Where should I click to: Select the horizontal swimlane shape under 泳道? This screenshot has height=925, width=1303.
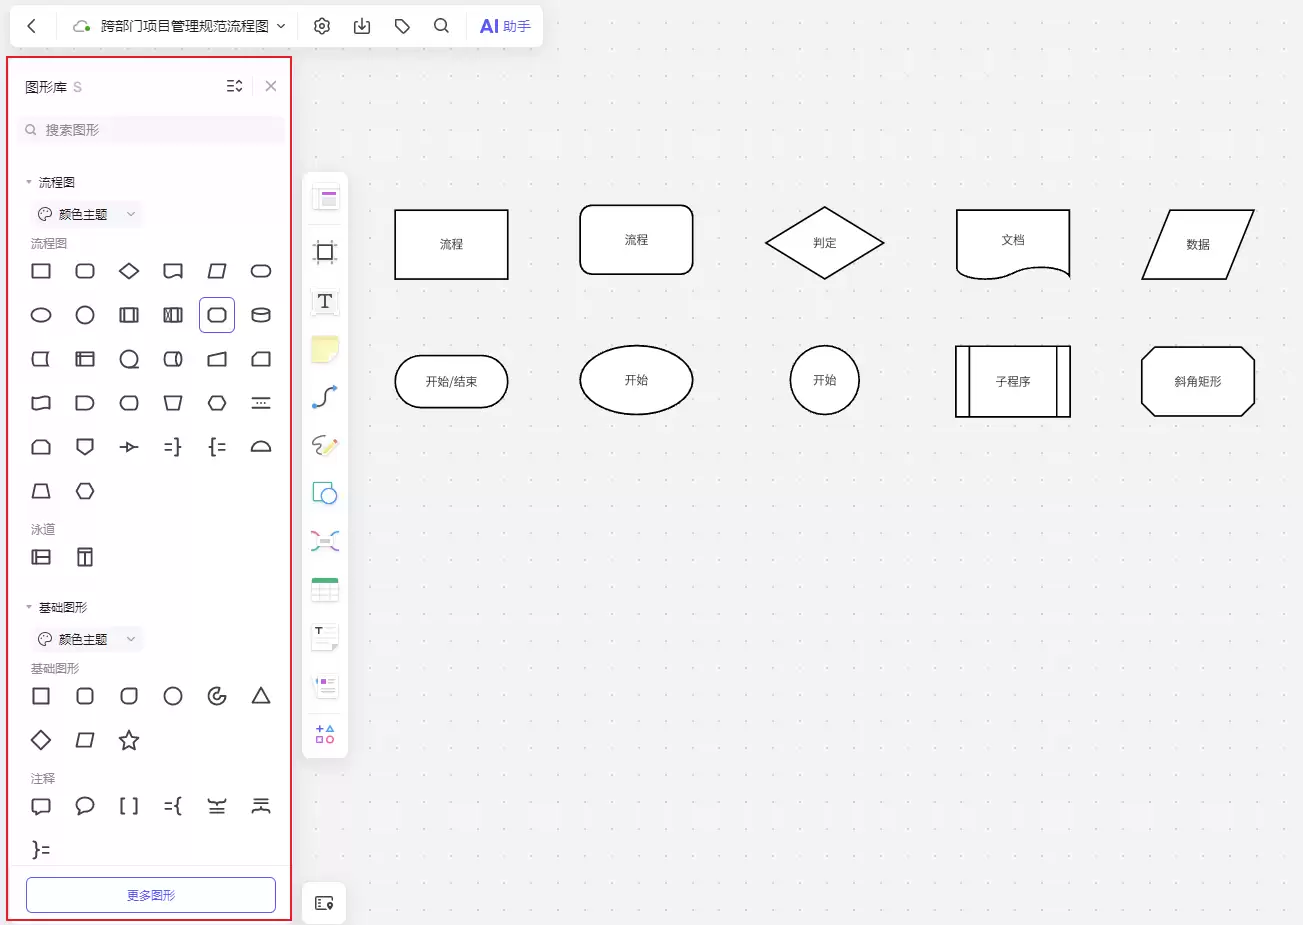pos(41,557)
